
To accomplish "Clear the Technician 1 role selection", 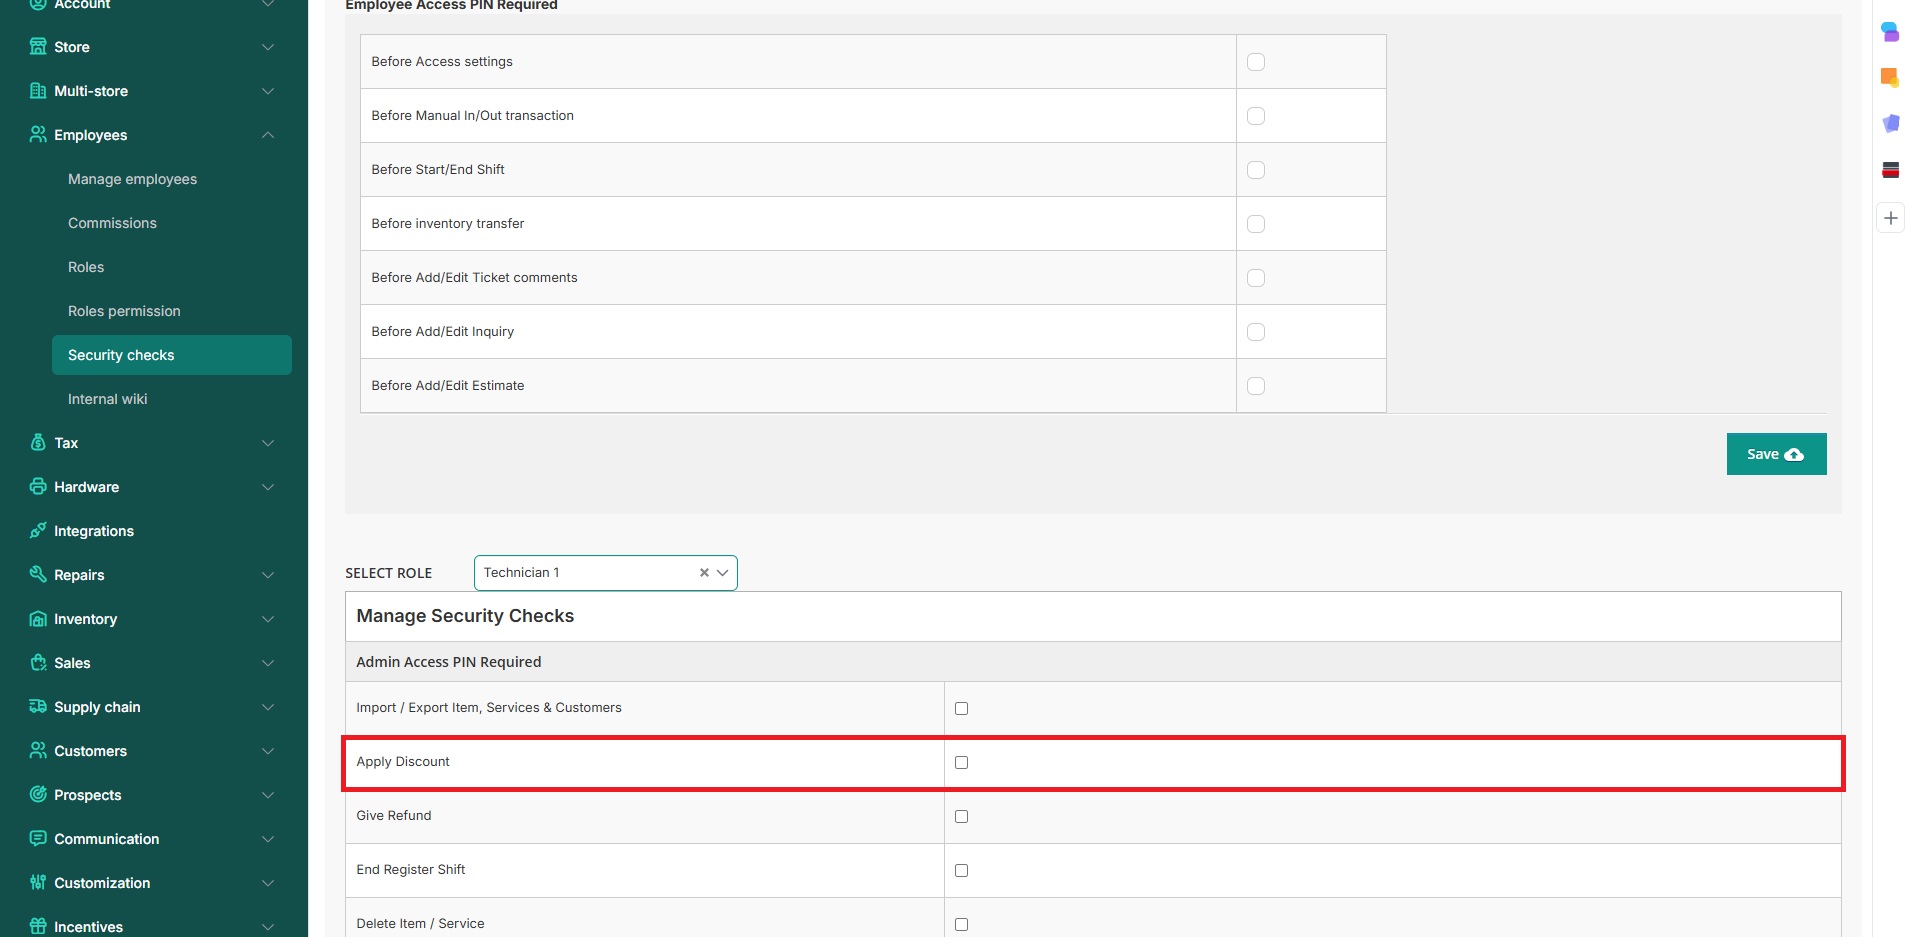I will point(704,573).
